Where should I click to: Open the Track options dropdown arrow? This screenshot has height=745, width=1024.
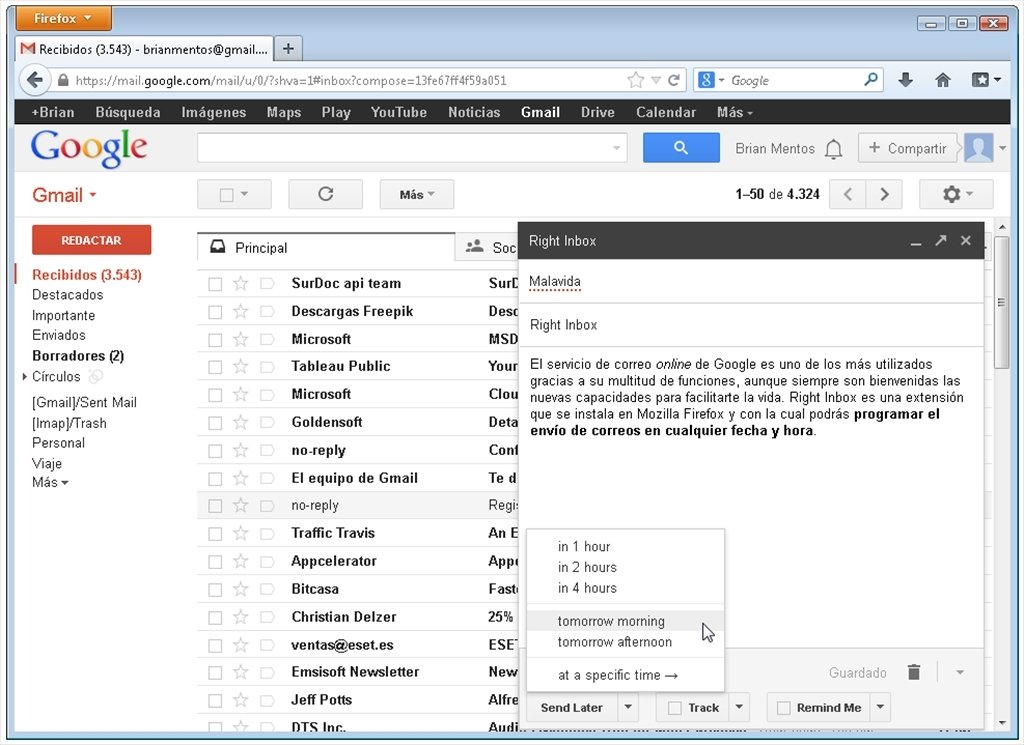pyautogui.click(x=739, y=707)
